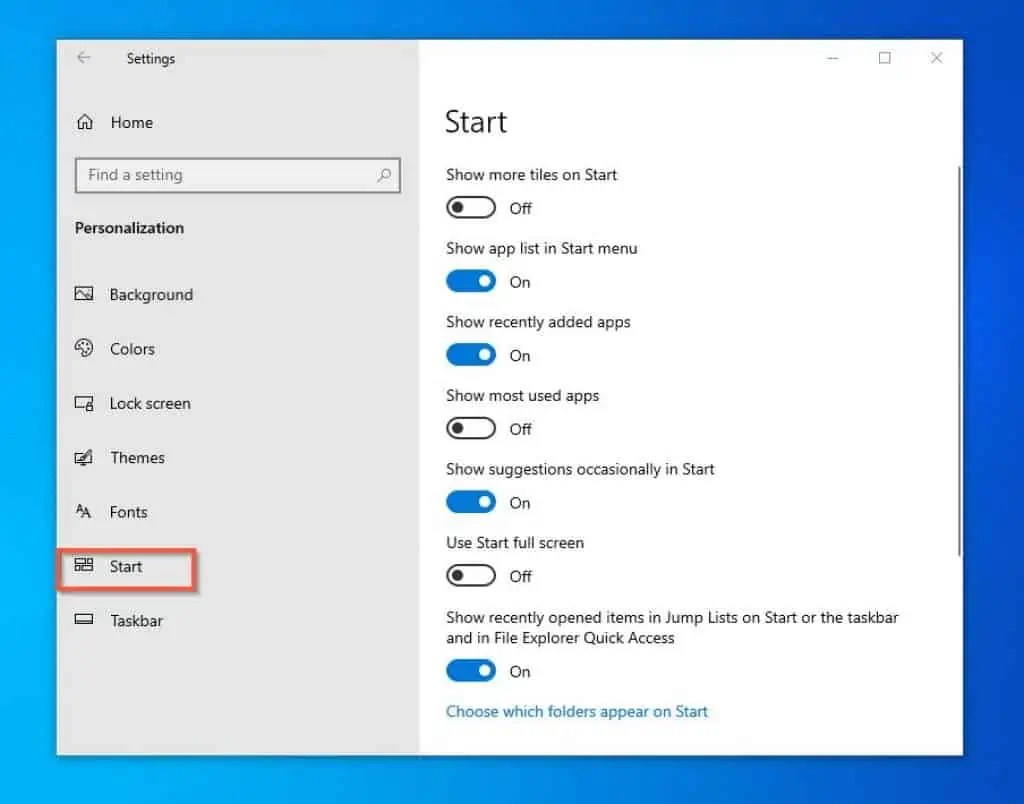Image resolution: width=1024 pixels, height=804 pixels.
Task: Disable Show app list in Start menu
Action: (470, 281)
